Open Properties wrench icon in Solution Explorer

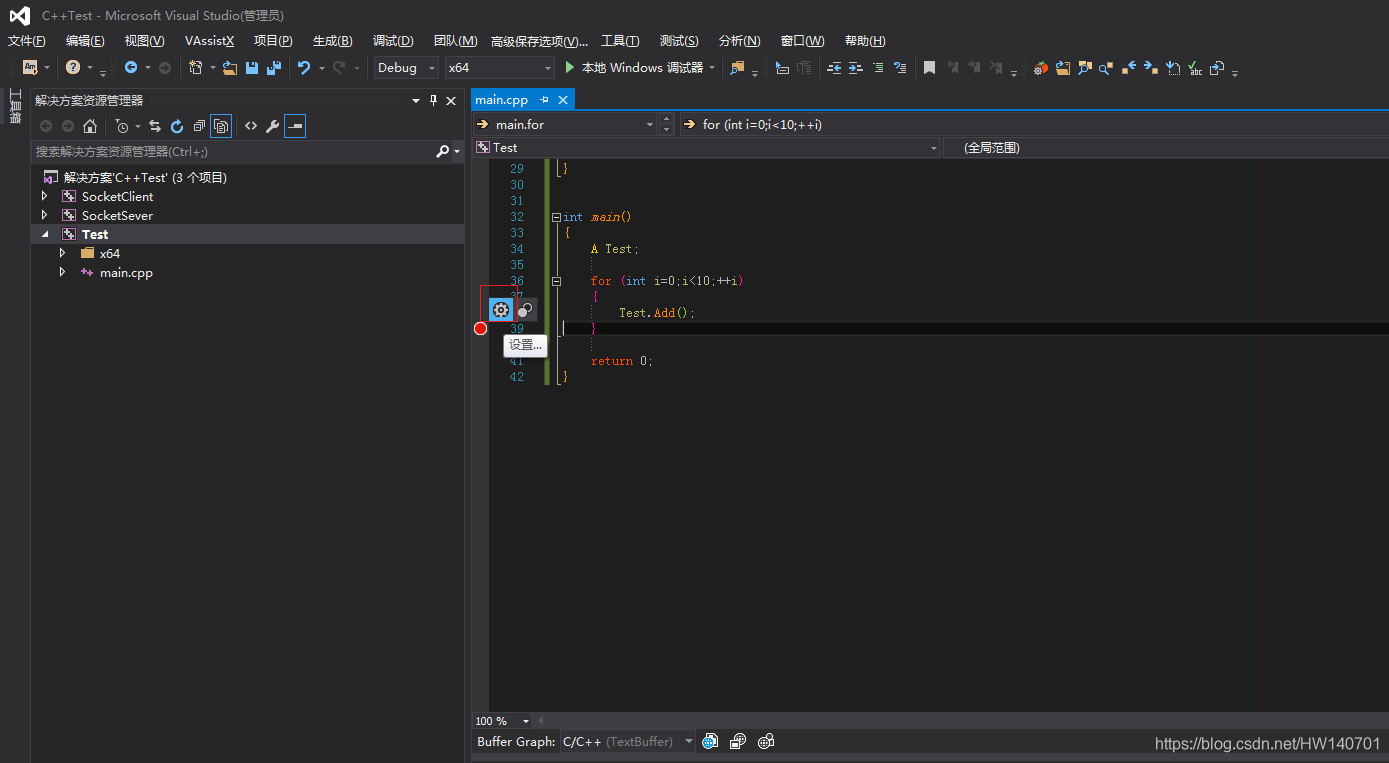272,126
